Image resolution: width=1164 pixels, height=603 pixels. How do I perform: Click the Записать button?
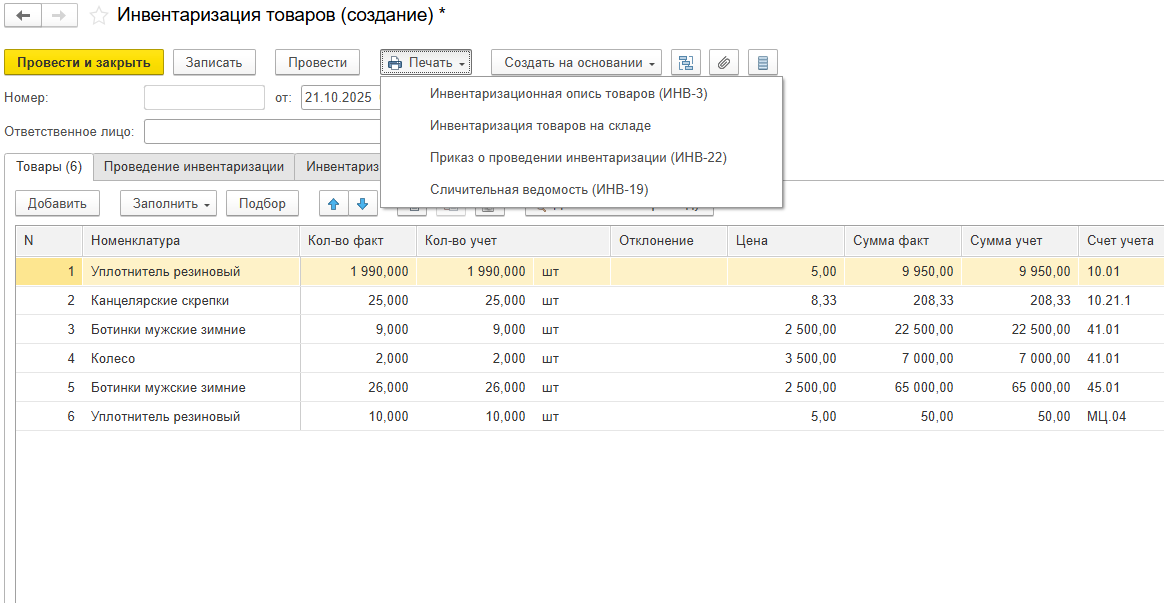tap(214, 62)
